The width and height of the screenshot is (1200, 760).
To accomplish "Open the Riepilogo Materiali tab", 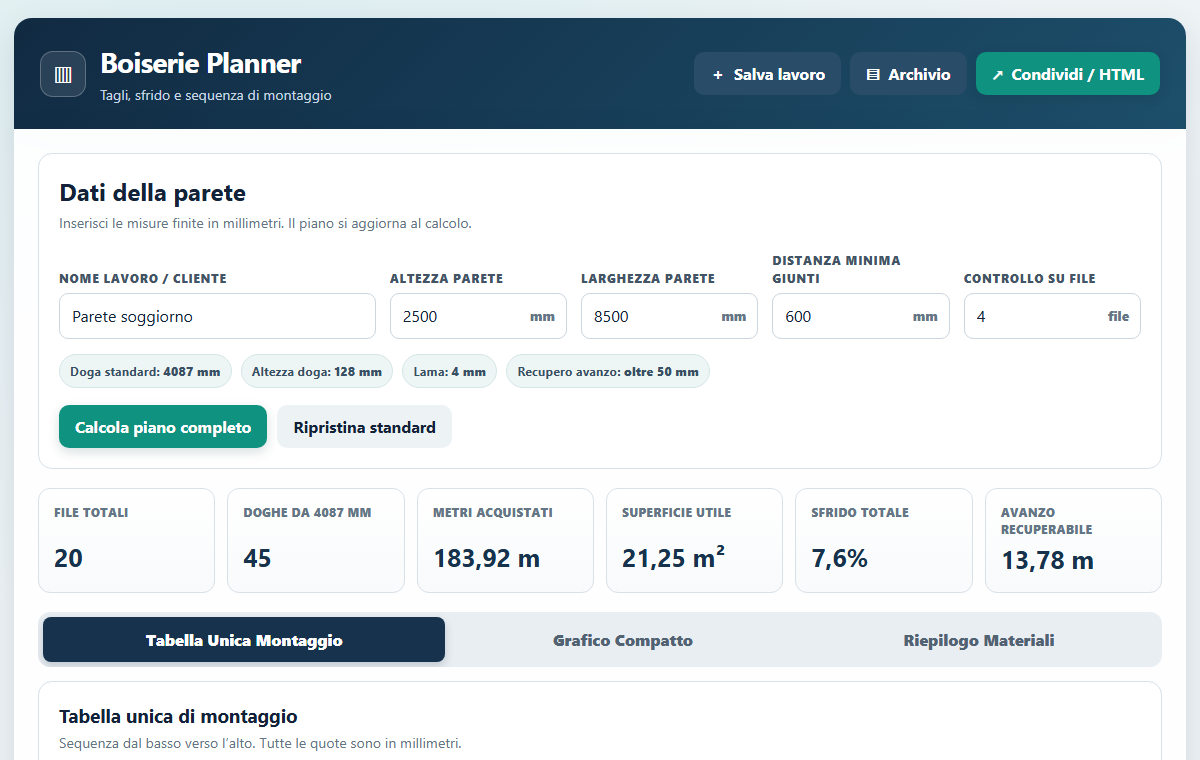I will (x=979, y=640).
